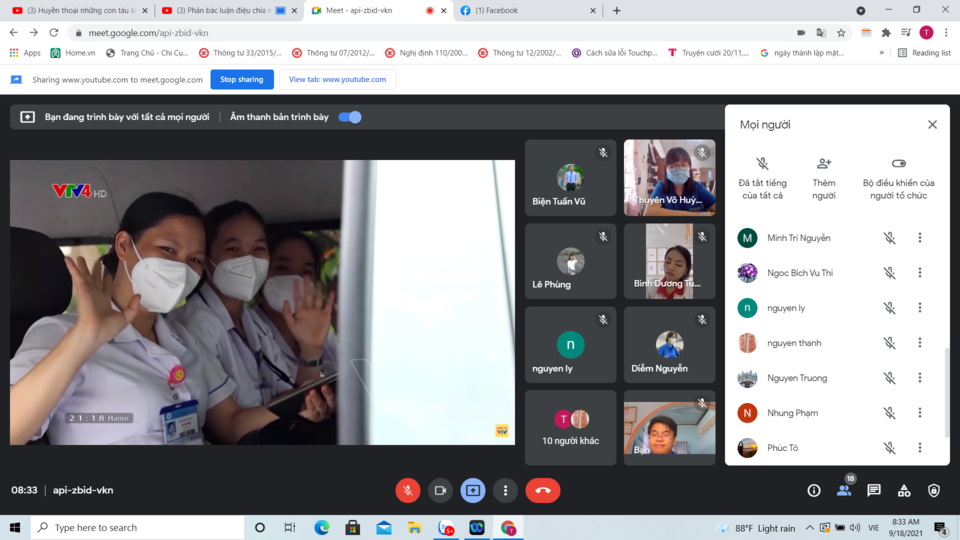Close the Mọi người panel

coord(932,124)
